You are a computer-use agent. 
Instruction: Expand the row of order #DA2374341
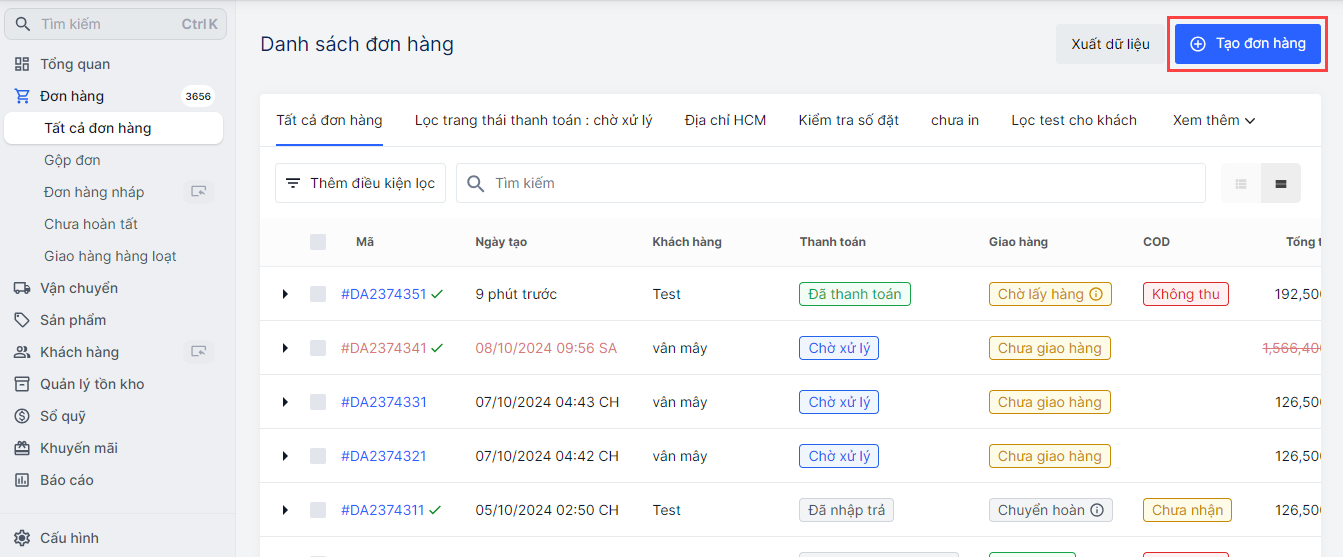coord(285,348)
